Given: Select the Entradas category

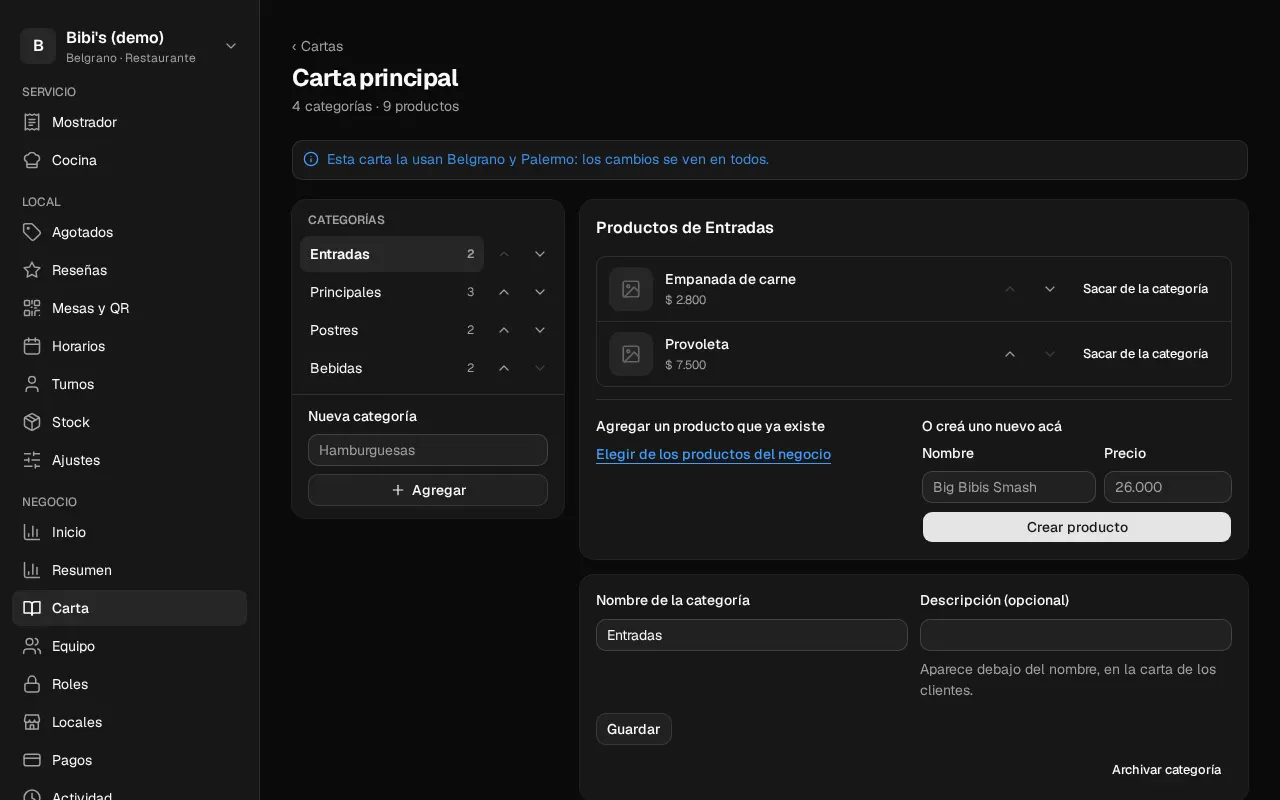Looking at the screenshot, I should [x=392, y=254].
